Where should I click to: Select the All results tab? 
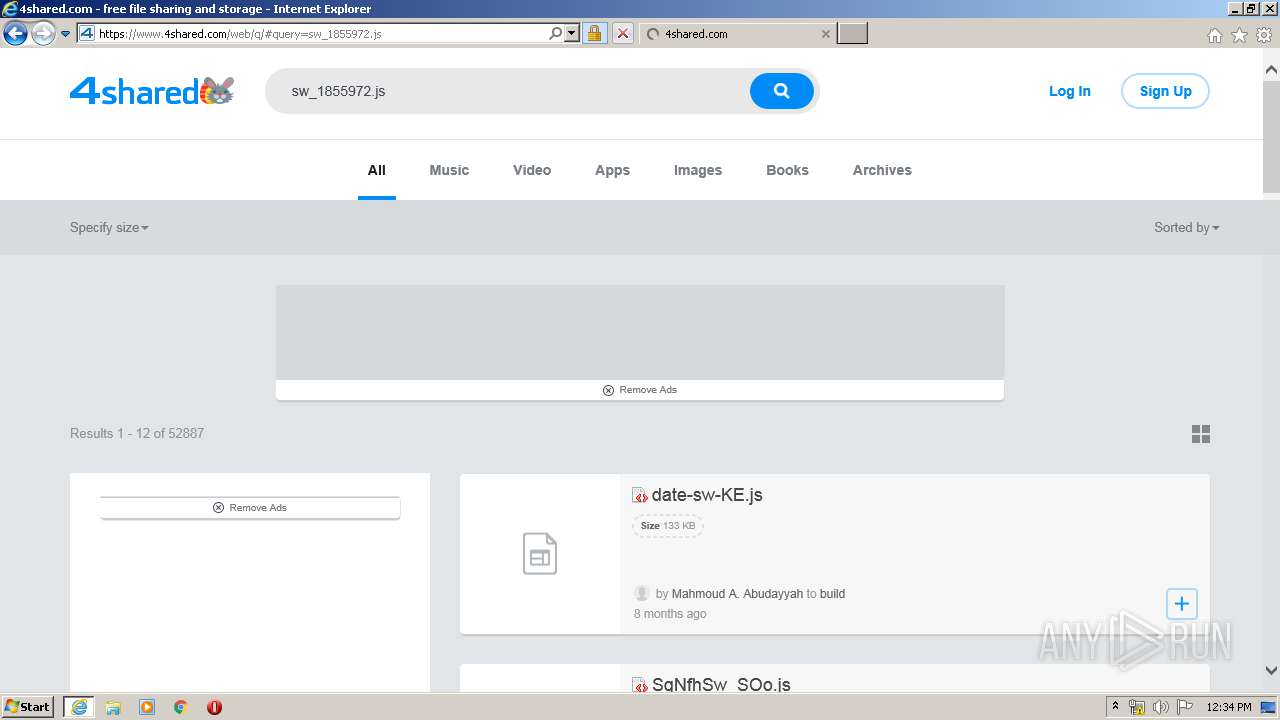[376, 170]
